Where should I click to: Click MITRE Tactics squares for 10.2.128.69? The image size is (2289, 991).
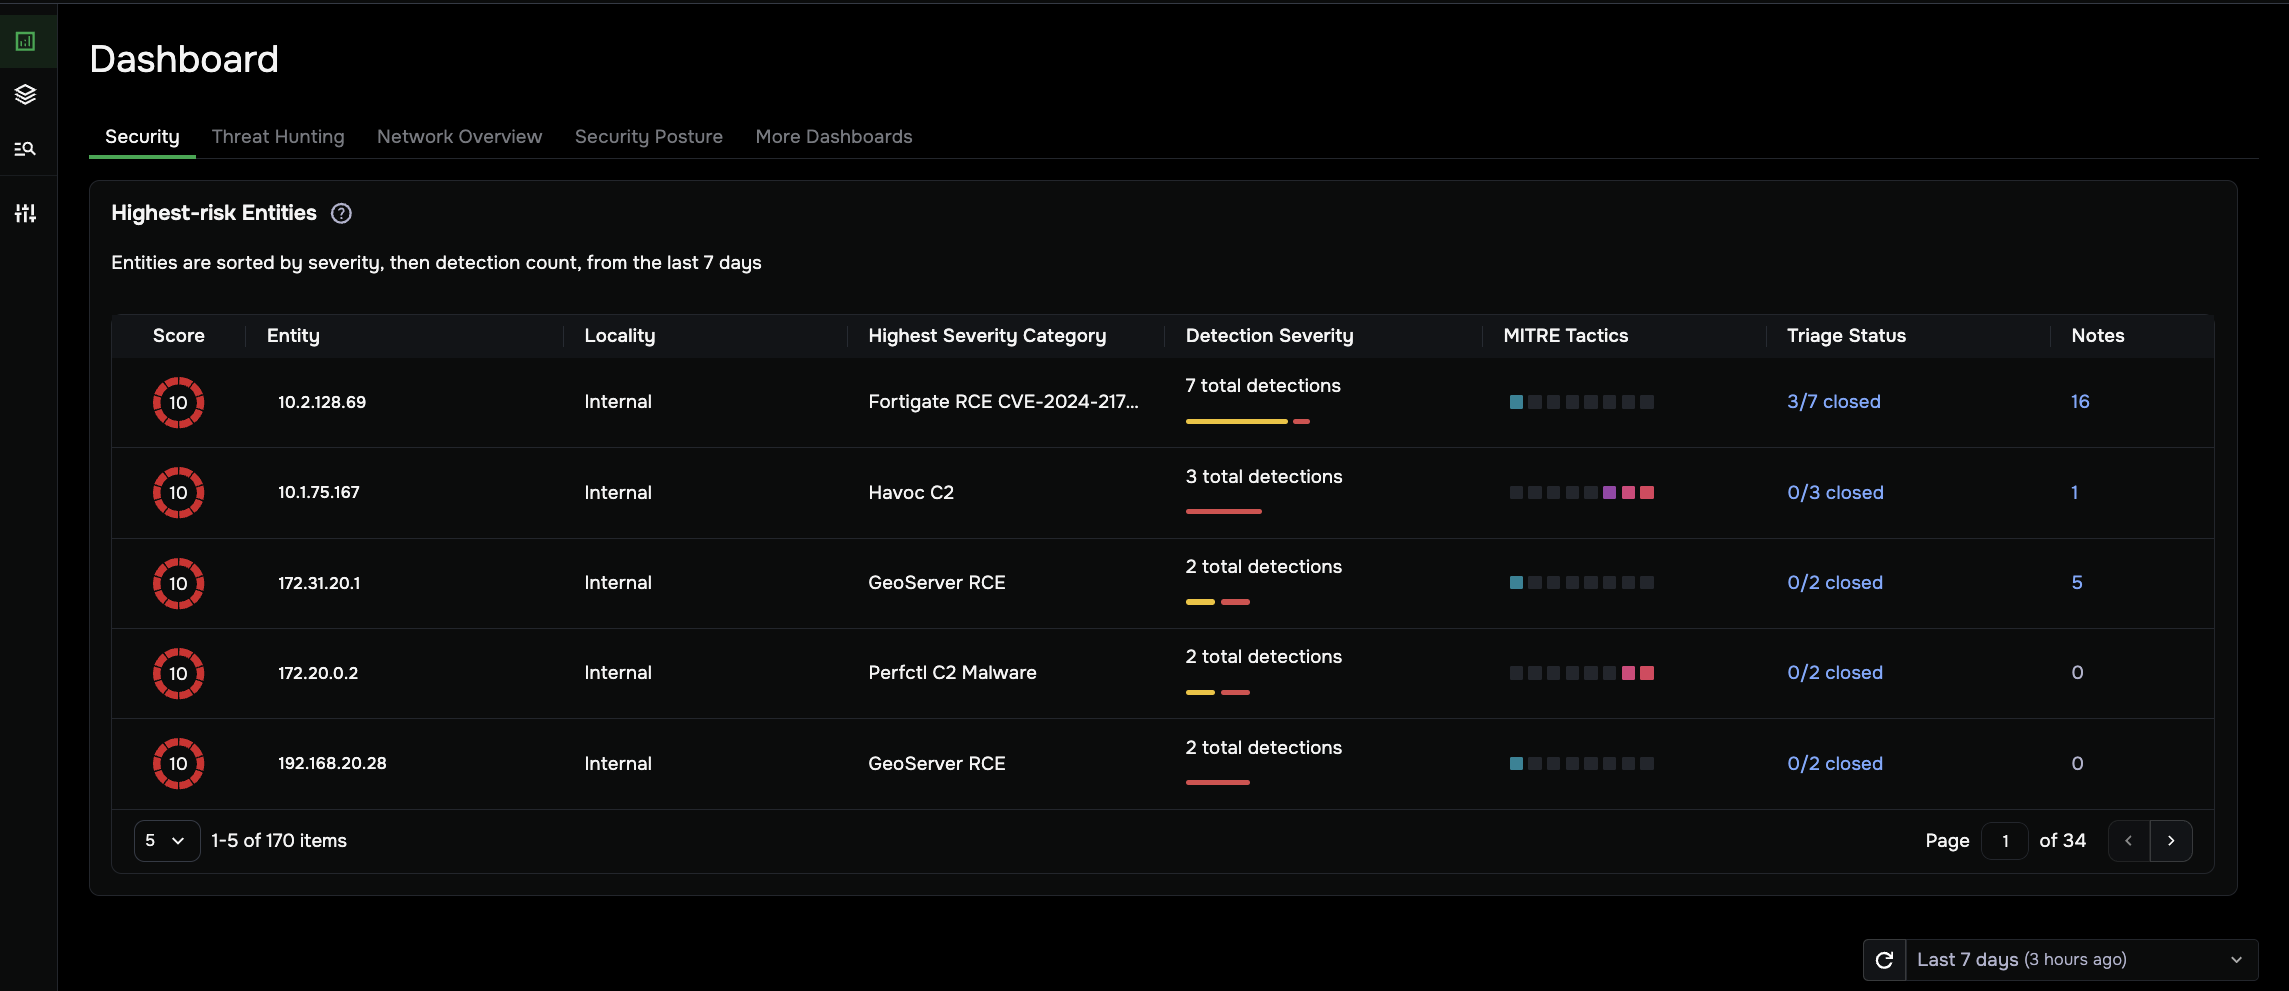[x=1581, y=402]
